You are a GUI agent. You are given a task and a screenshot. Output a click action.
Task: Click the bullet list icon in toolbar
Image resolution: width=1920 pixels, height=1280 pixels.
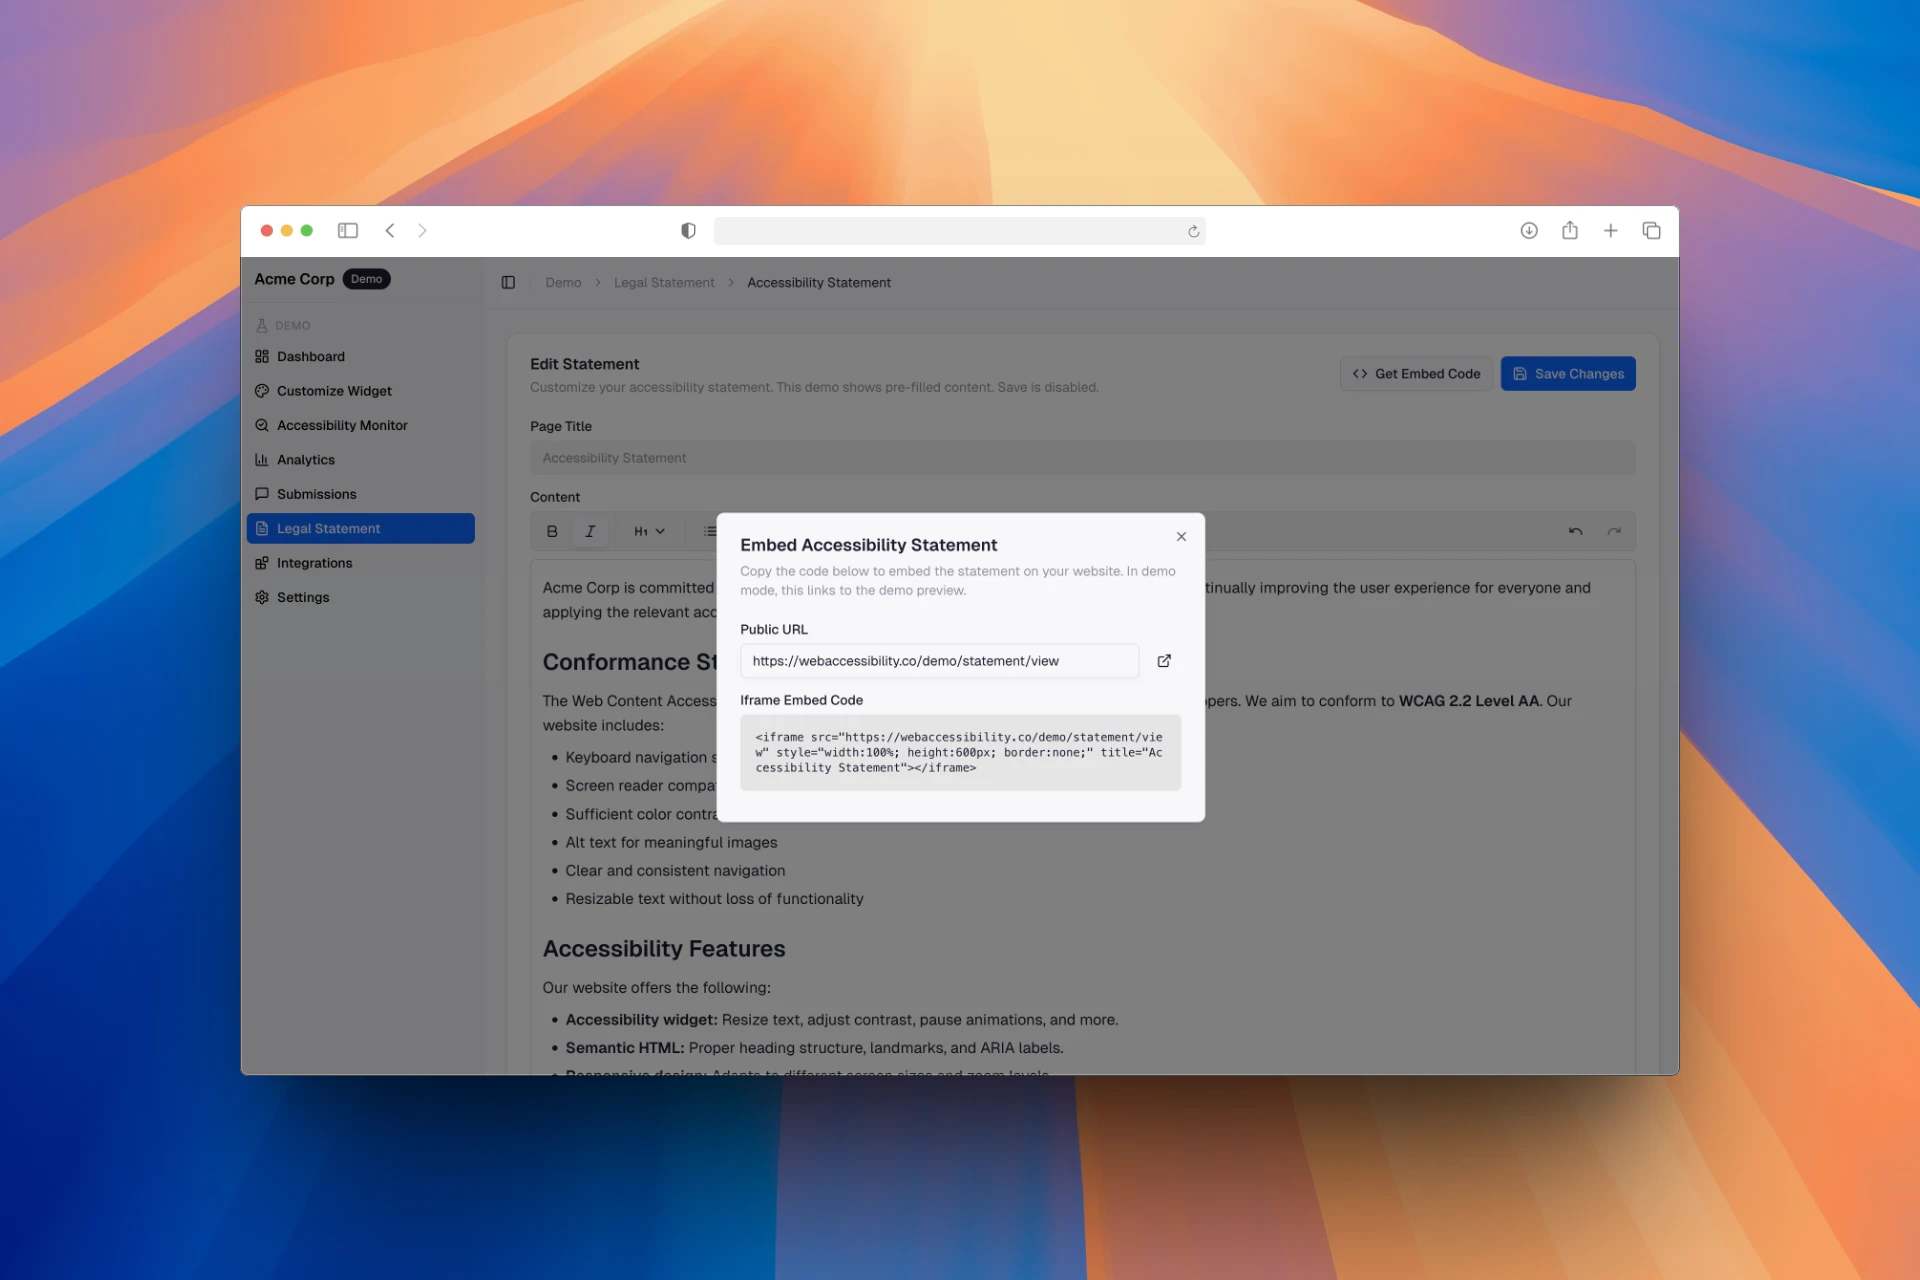point(709,531)
